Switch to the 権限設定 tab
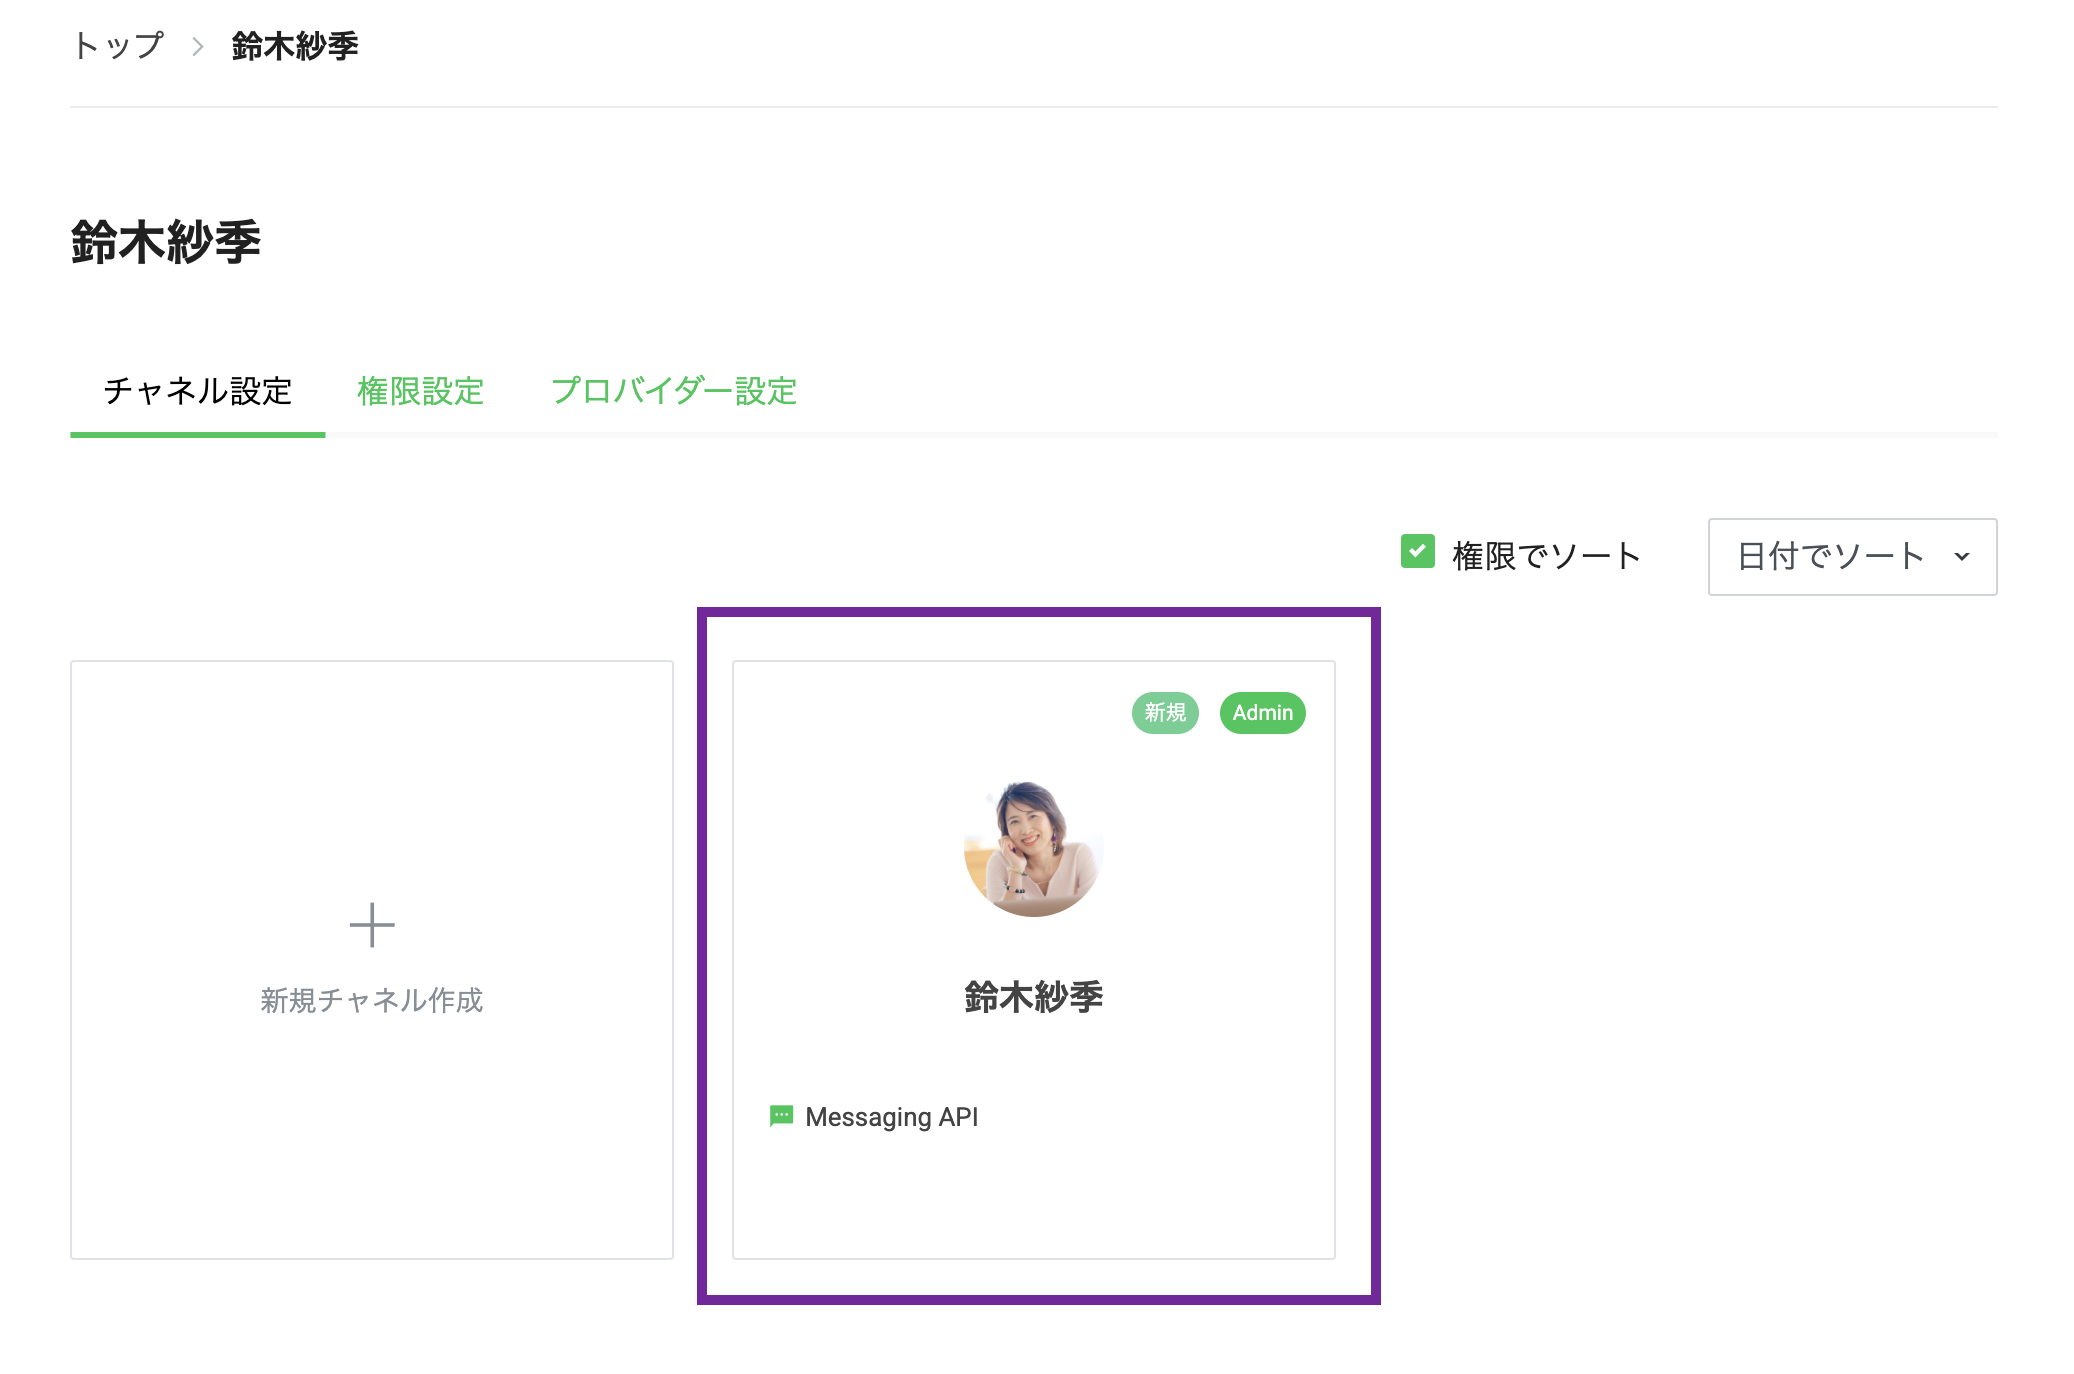This screenshot has height=1374, width=2074. click(421, 391)
